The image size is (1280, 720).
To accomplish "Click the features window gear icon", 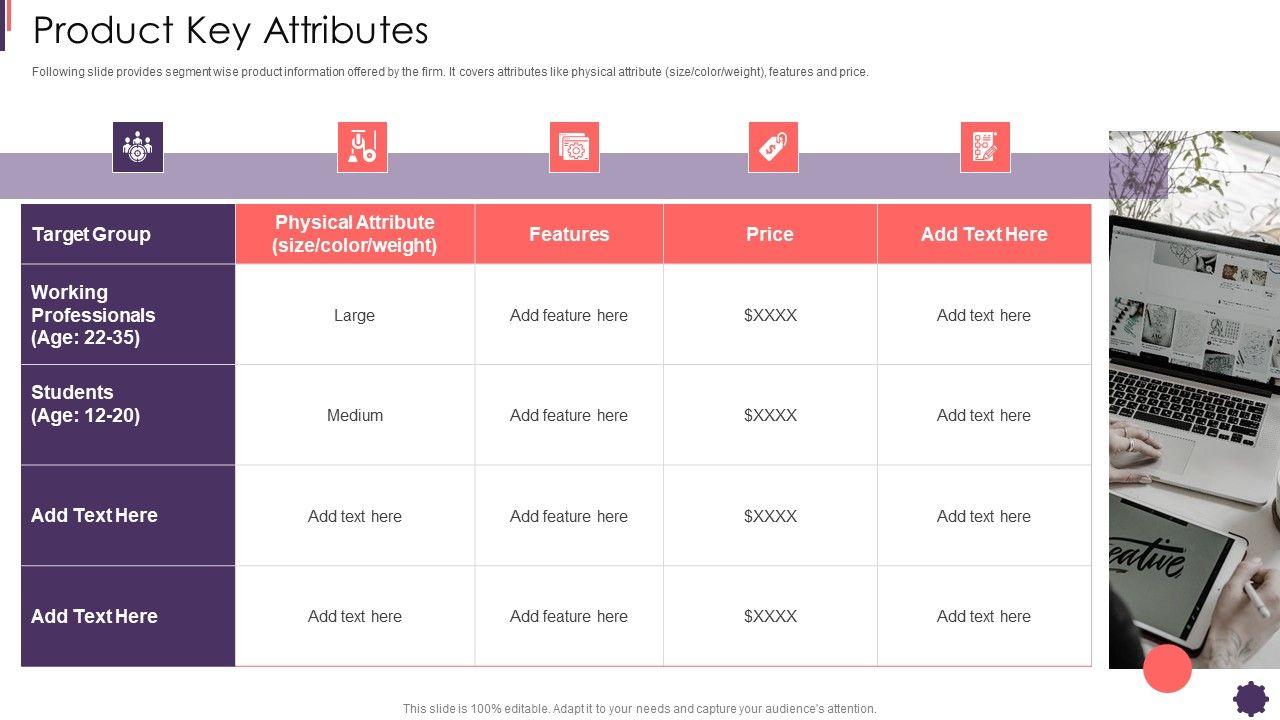I will click(x=574, y=147).
